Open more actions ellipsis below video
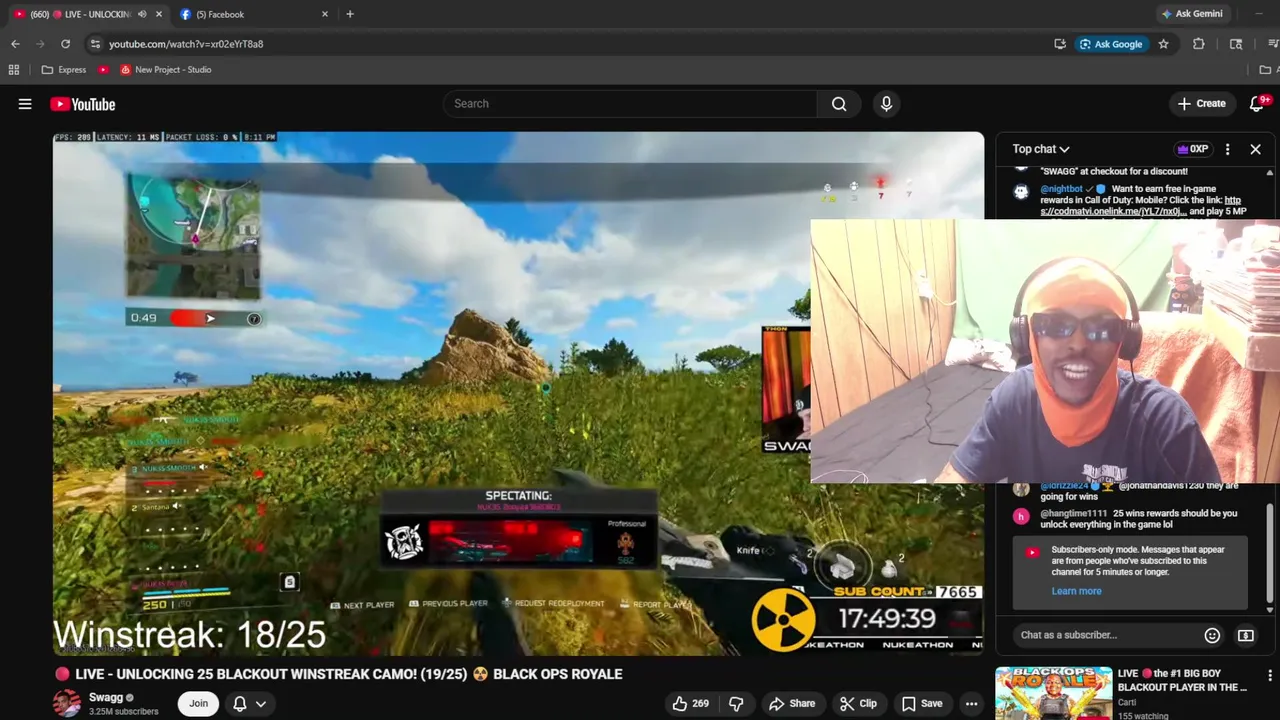Image resolution: width=1280 pixels, height=720 pixels. pyautogui.click(x=971, y=703)
